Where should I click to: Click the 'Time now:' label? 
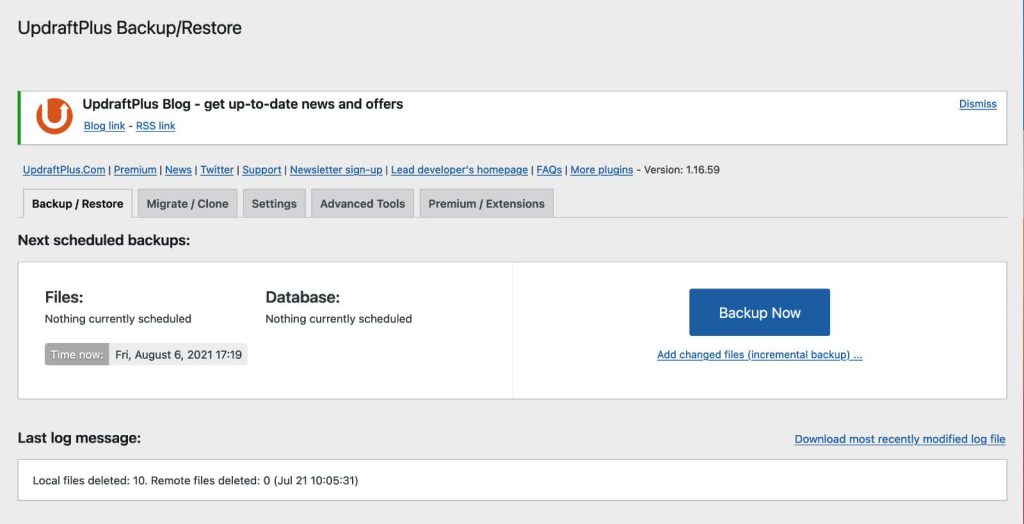[x=77, y=355]
